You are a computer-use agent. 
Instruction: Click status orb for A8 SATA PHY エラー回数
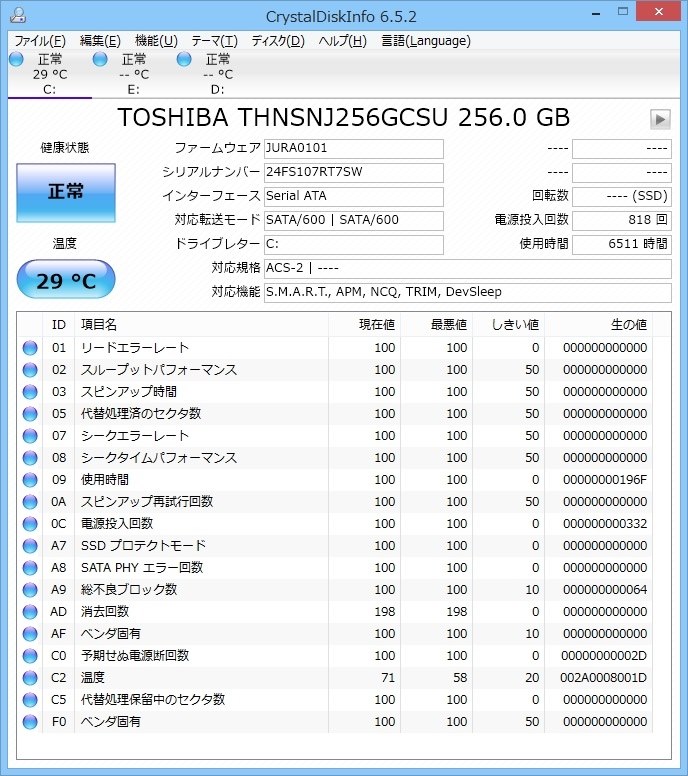click(30, 568)
